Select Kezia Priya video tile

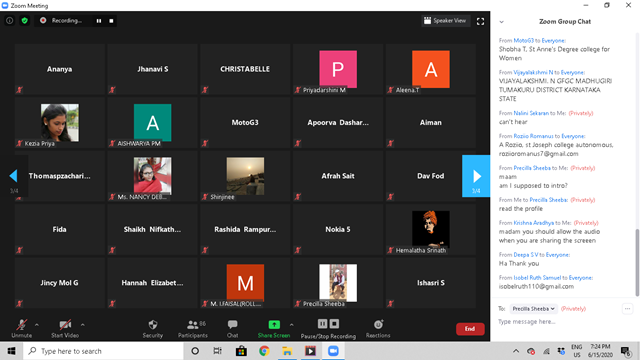click(x=60, y=122)
